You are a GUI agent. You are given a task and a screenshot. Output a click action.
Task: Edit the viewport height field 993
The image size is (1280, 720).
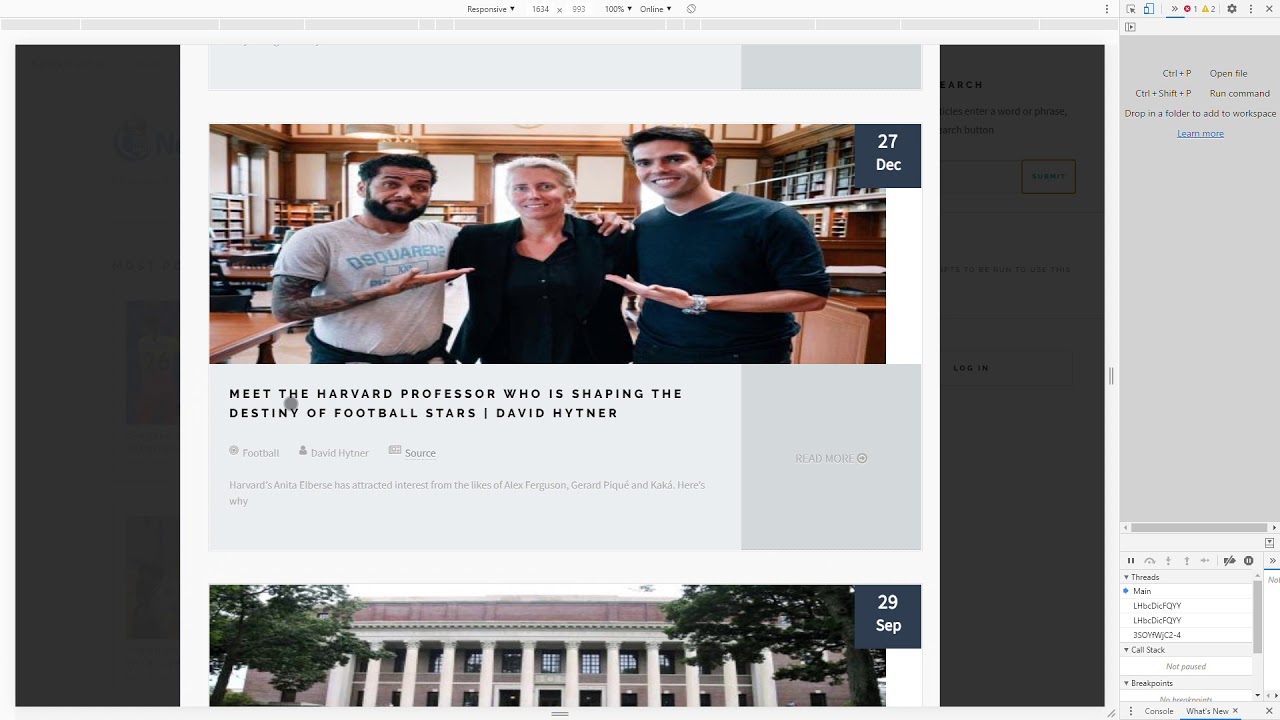[578, 9]
